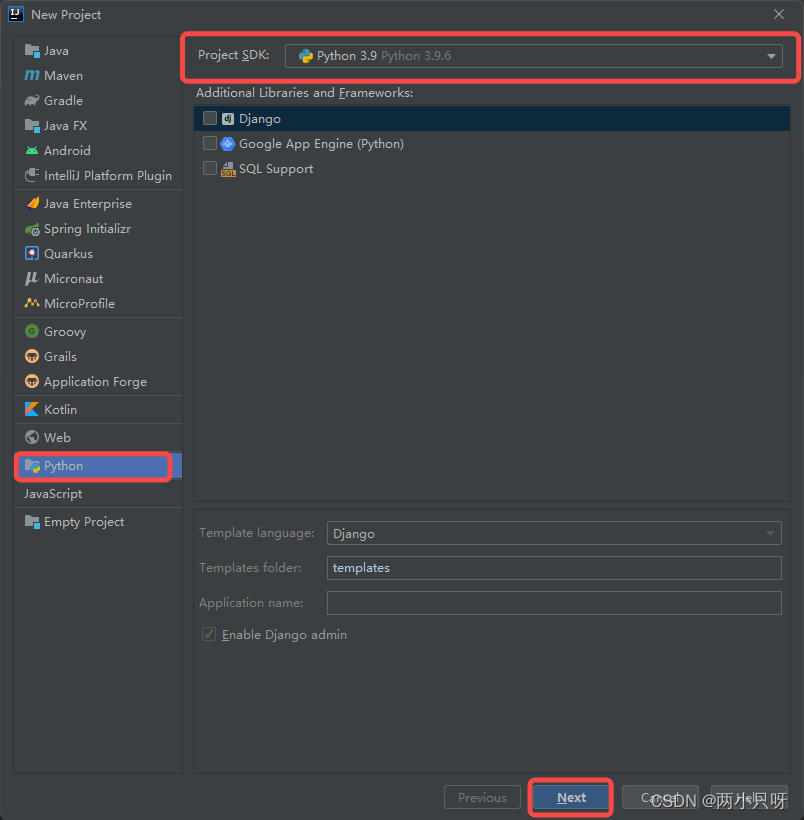Viewport: 804px width, 820px height.
Task: Click the Groovy label text
Action: pyautogui.click(x=65, y=332)
